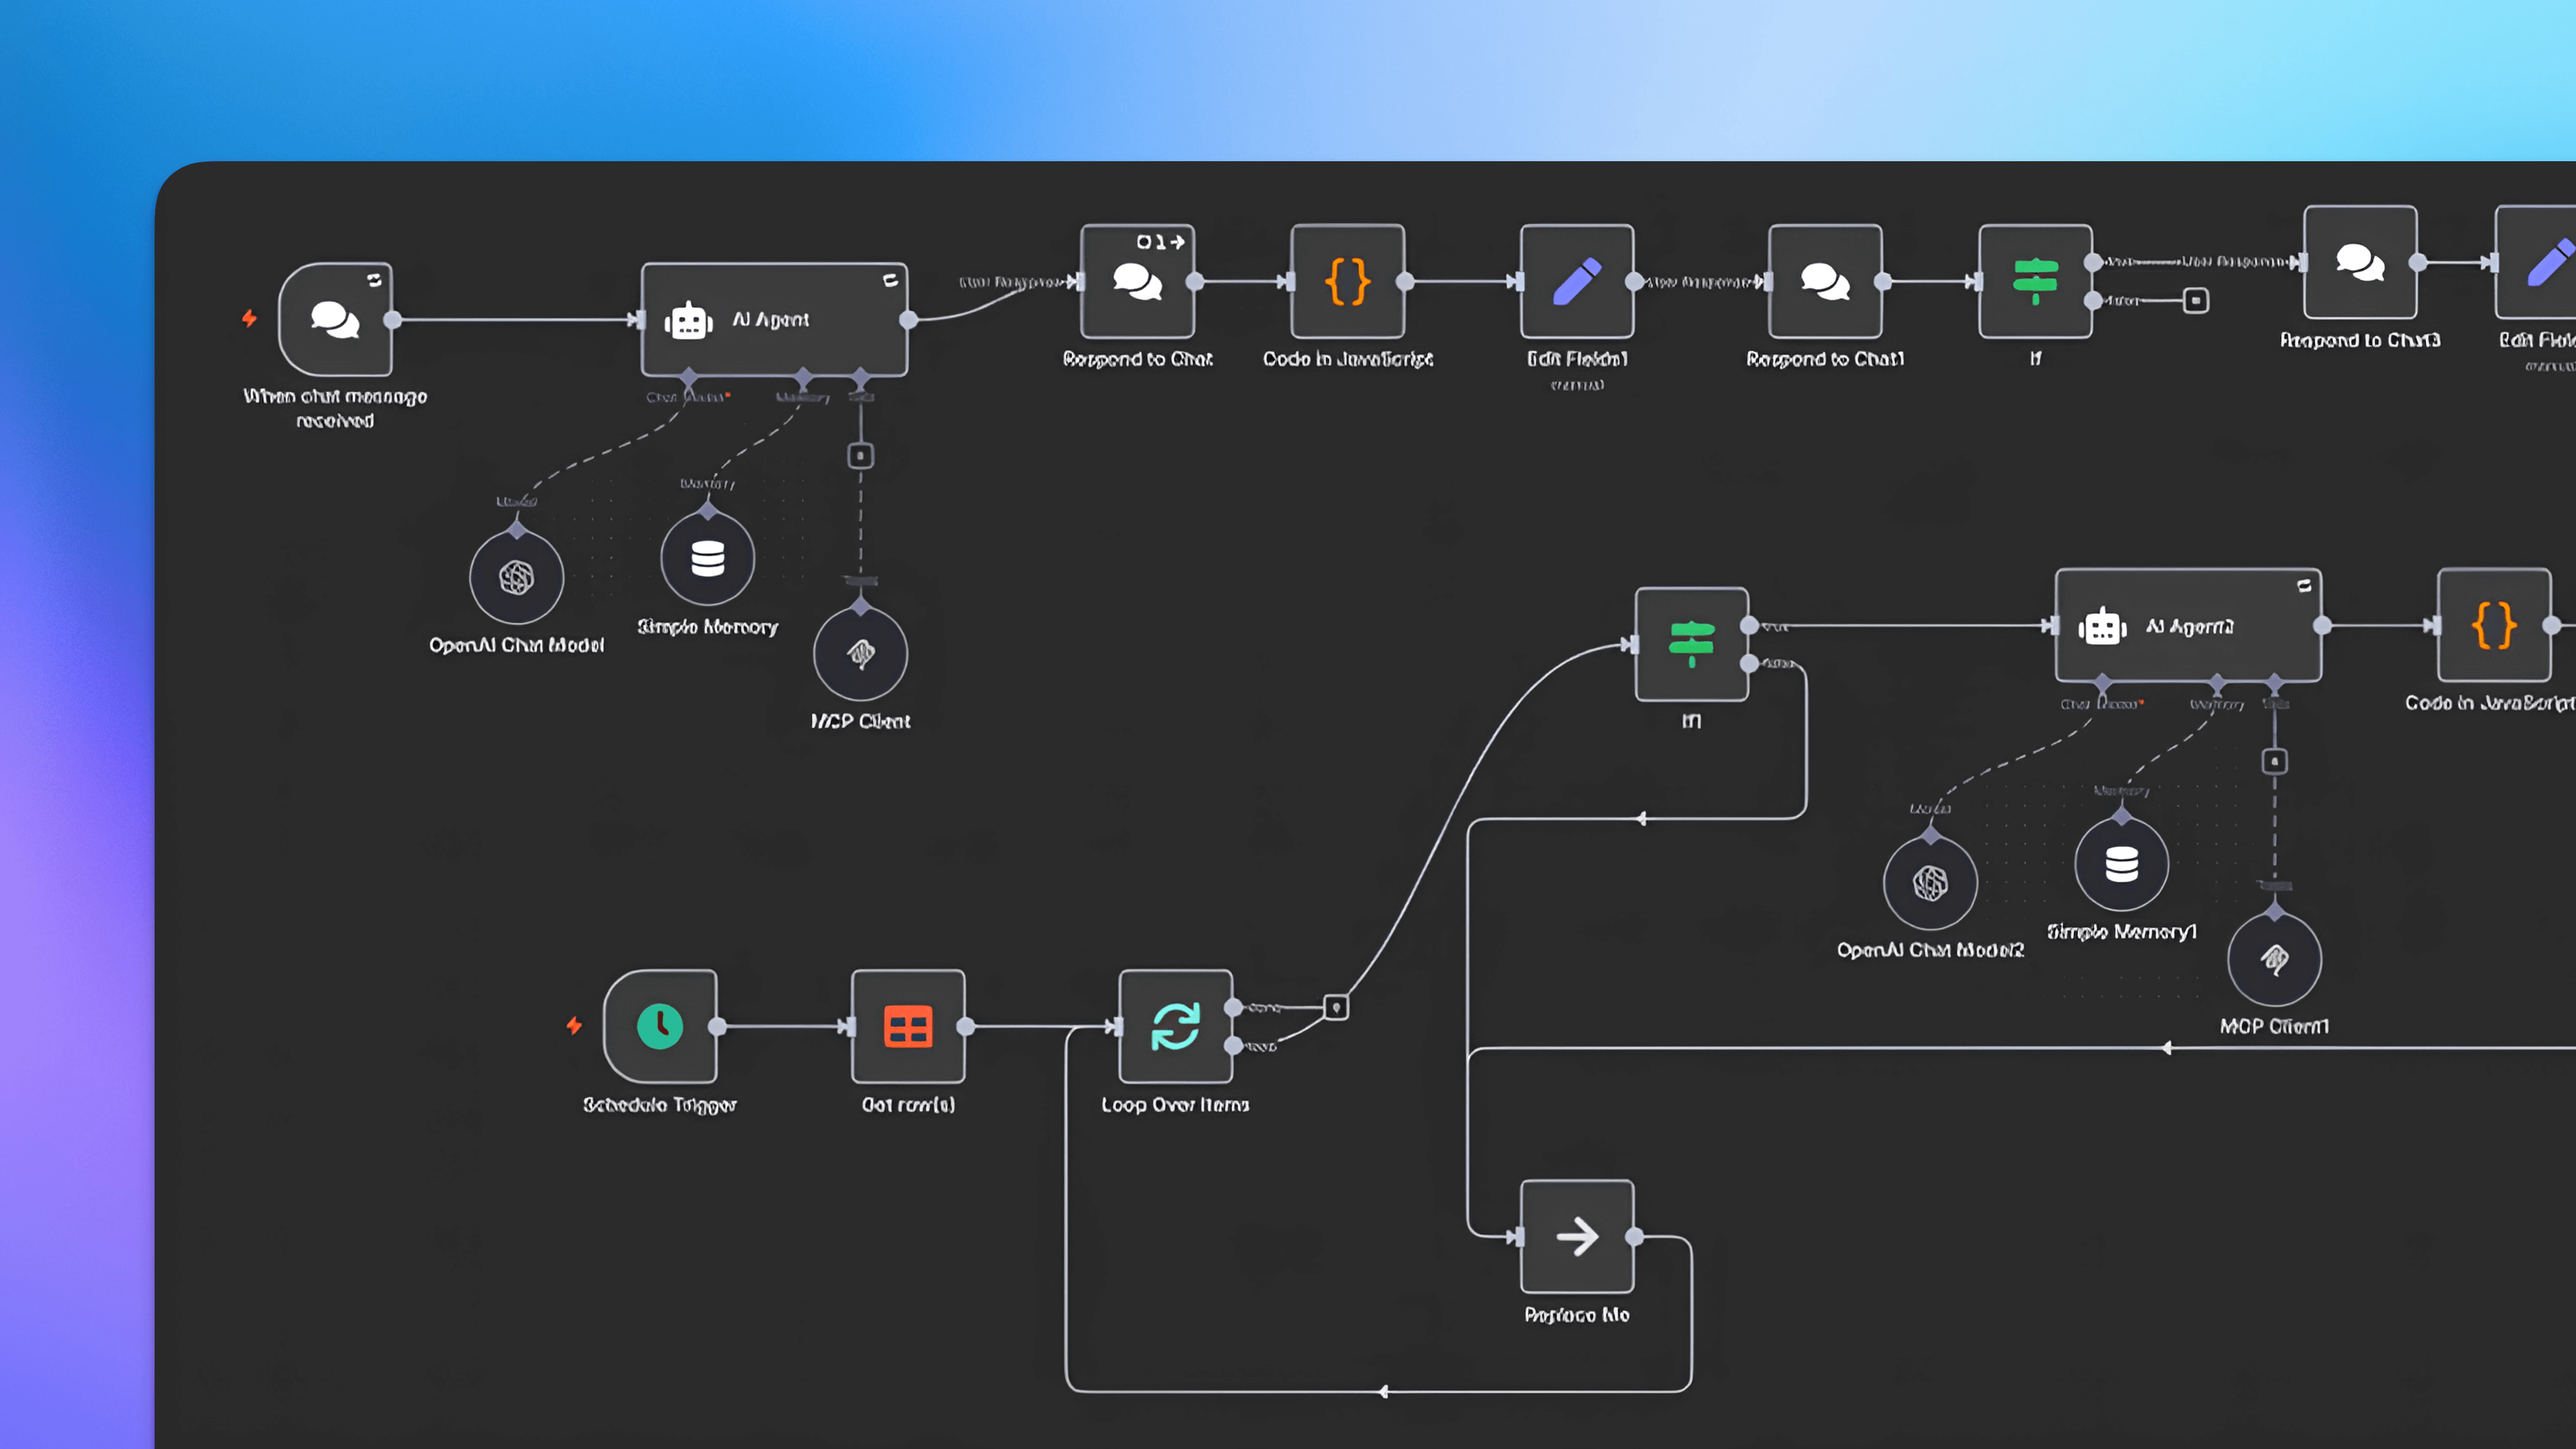Open the If1 node near Loop Over Items
The width and height of the screenshot is (2576, 1449).
point(1691,644)
